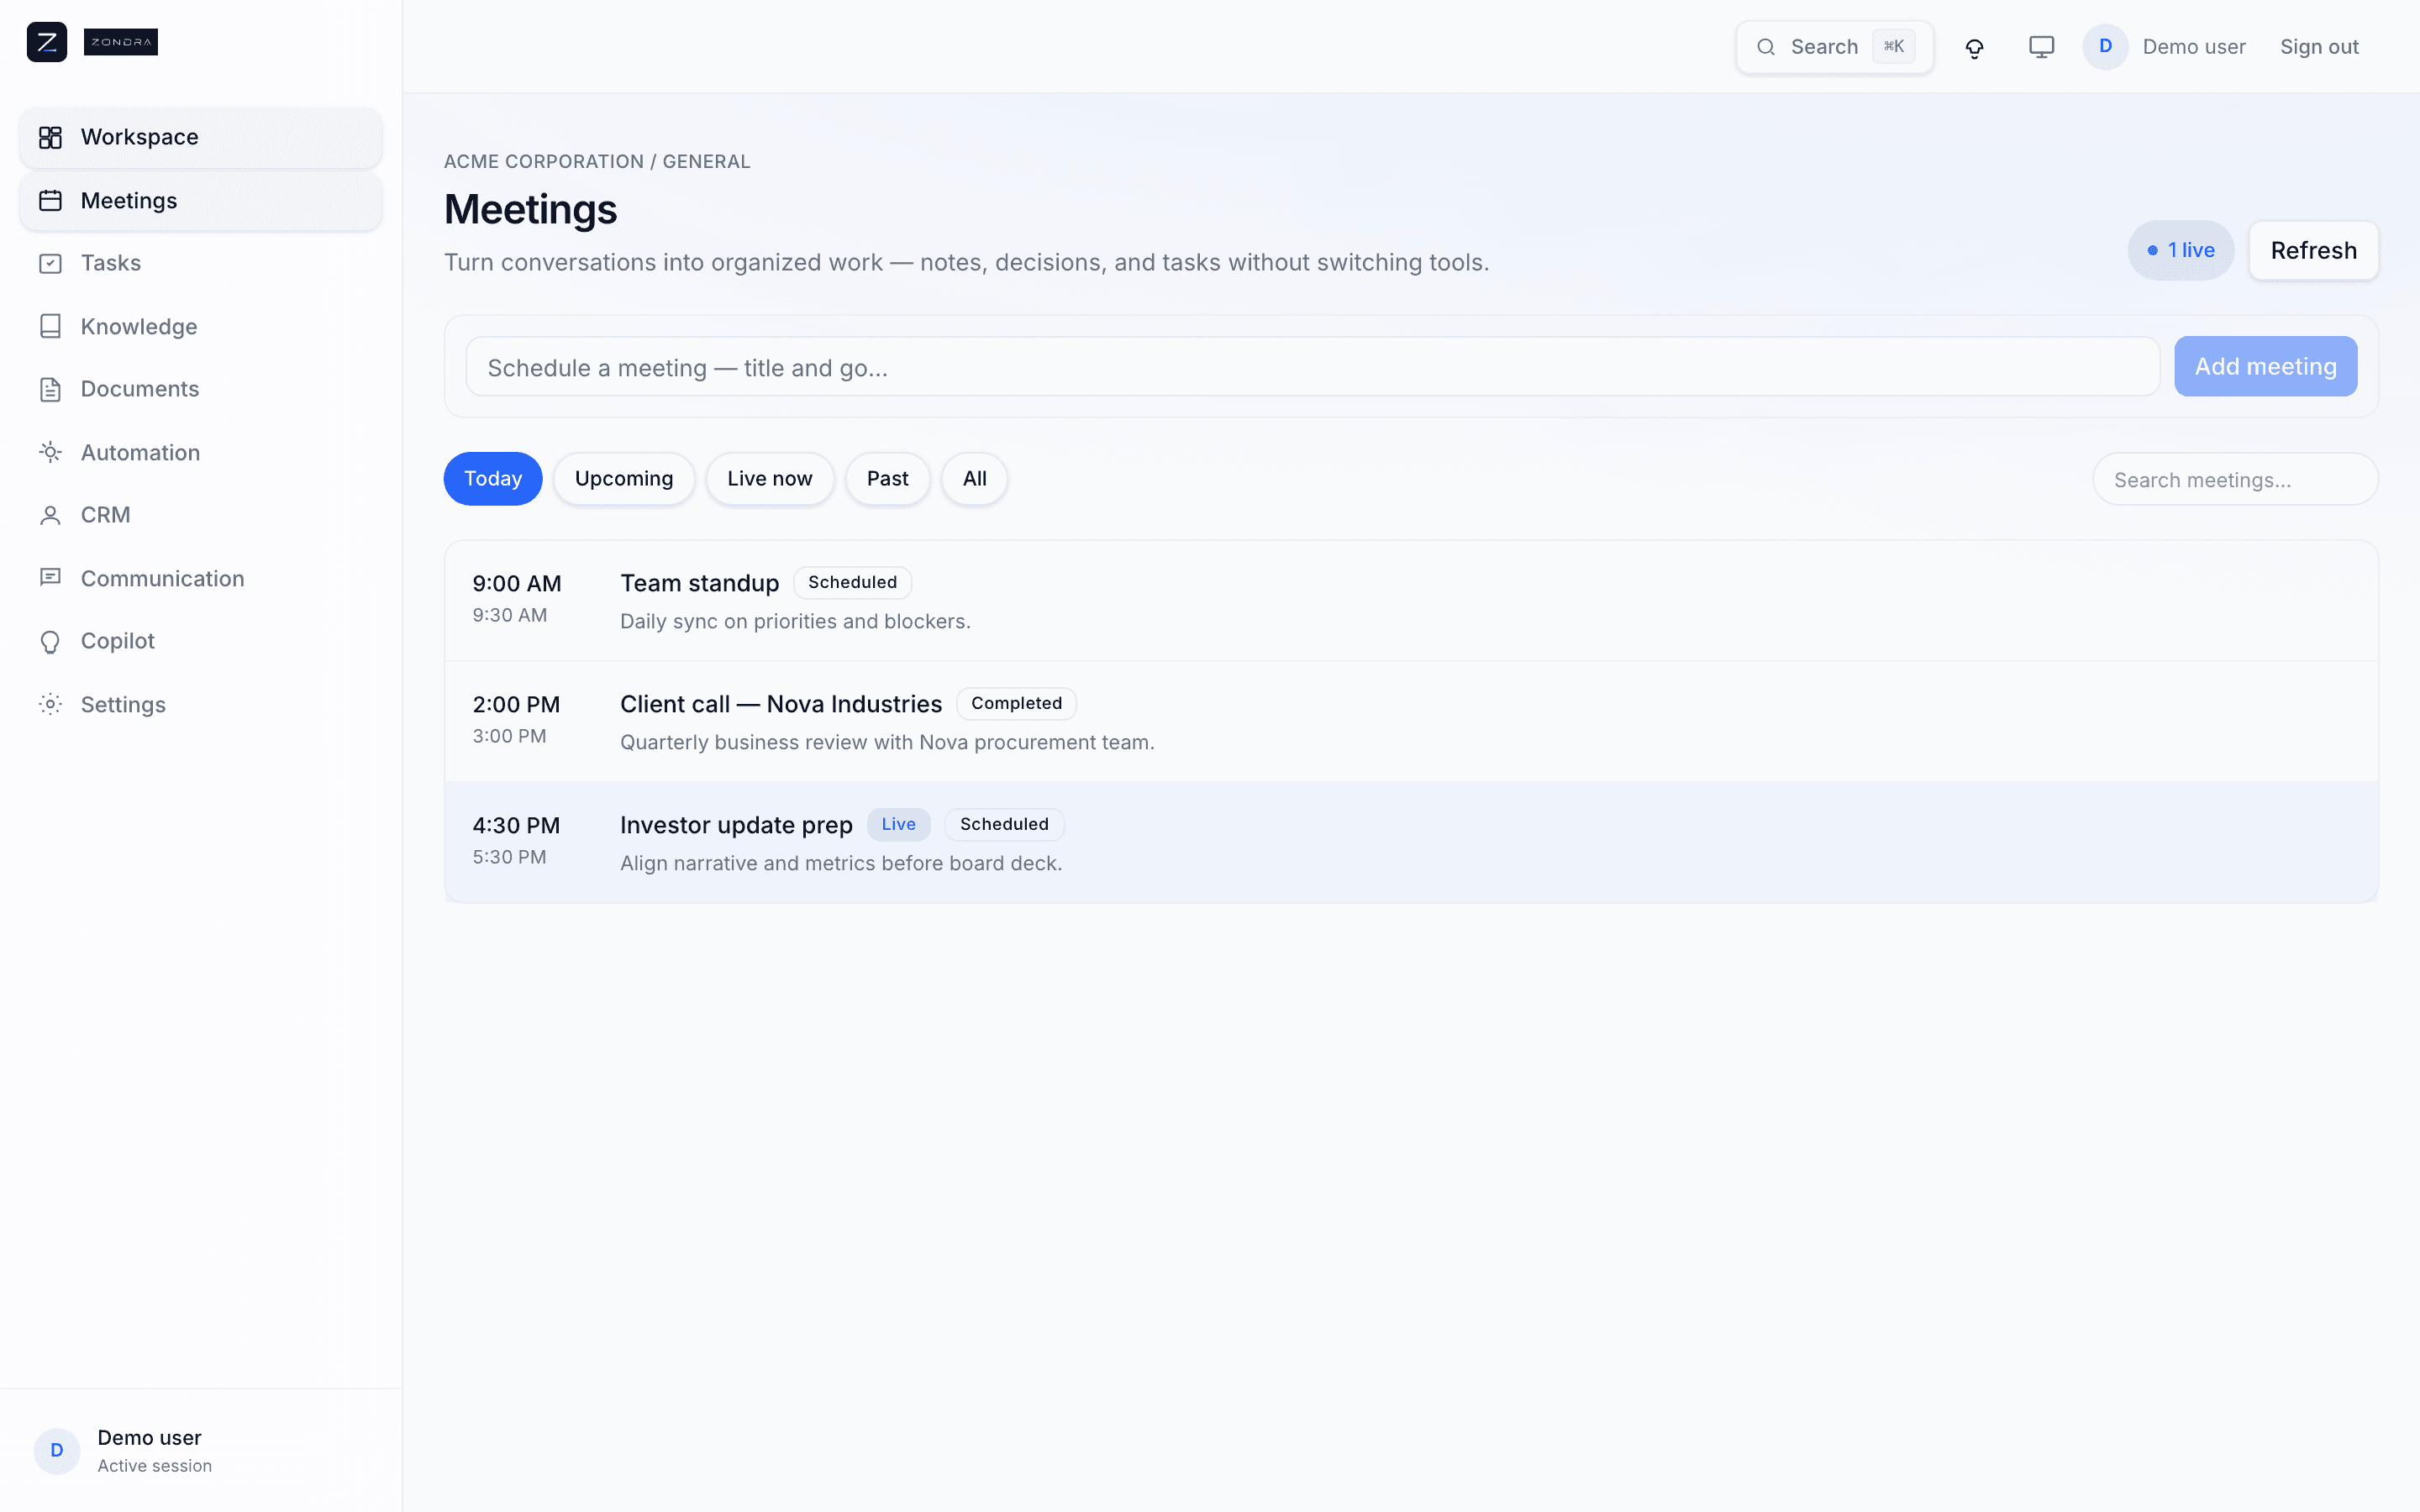Click the 4:30 PM start time
2420x1512 pixels.
point(516,825)
